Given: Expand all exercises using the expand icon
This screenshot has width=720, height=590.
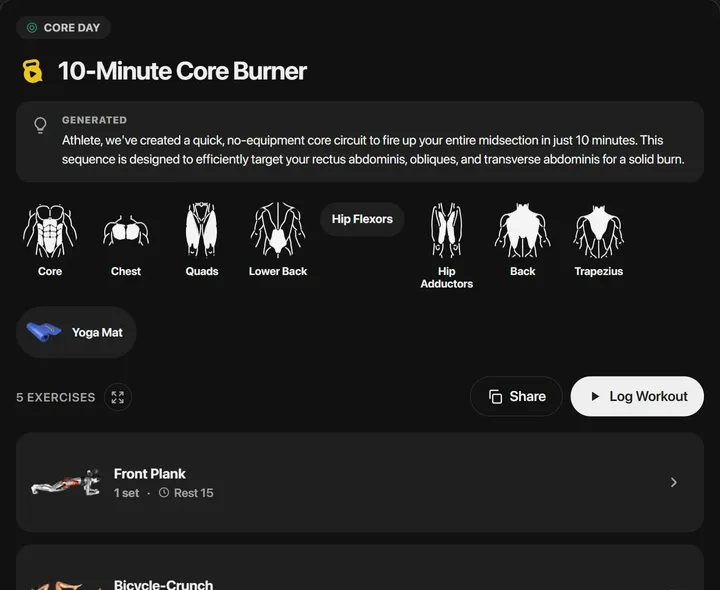Looking at the screenshot, I should (x=118, y=397).
